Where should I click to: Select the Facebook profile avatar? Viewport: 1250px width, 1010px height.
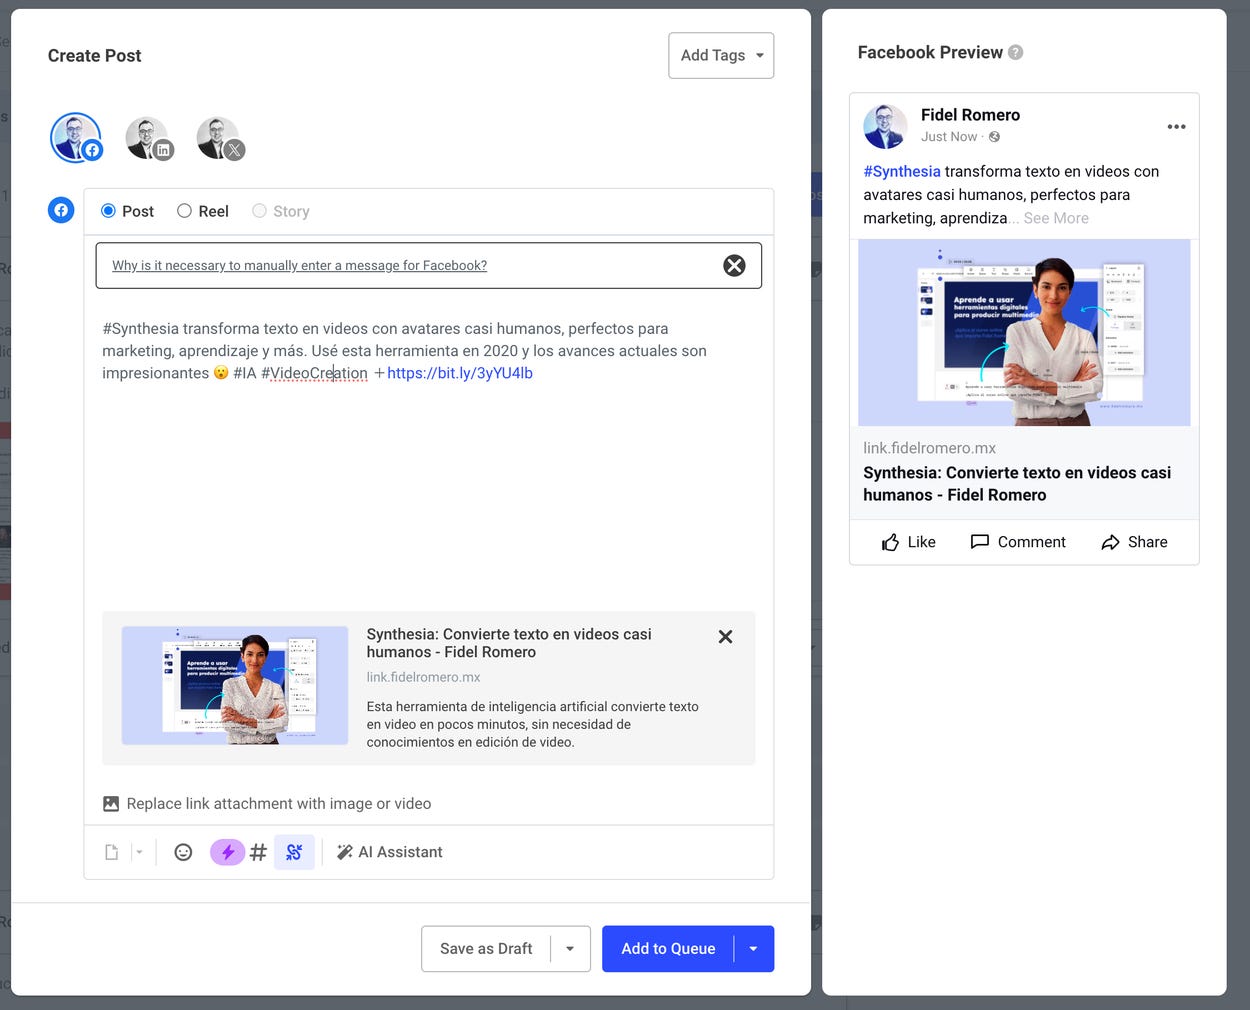click(76, 138)
